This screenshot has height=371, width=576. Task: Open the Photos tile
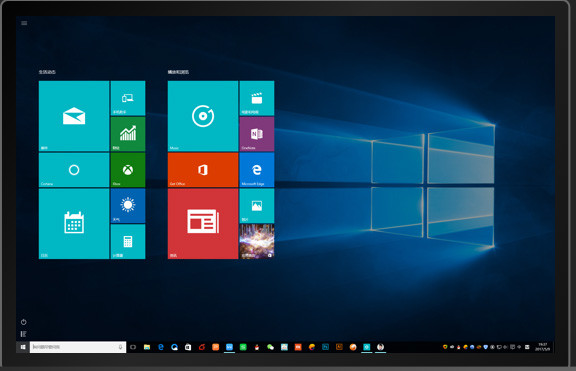coord(257,206)
